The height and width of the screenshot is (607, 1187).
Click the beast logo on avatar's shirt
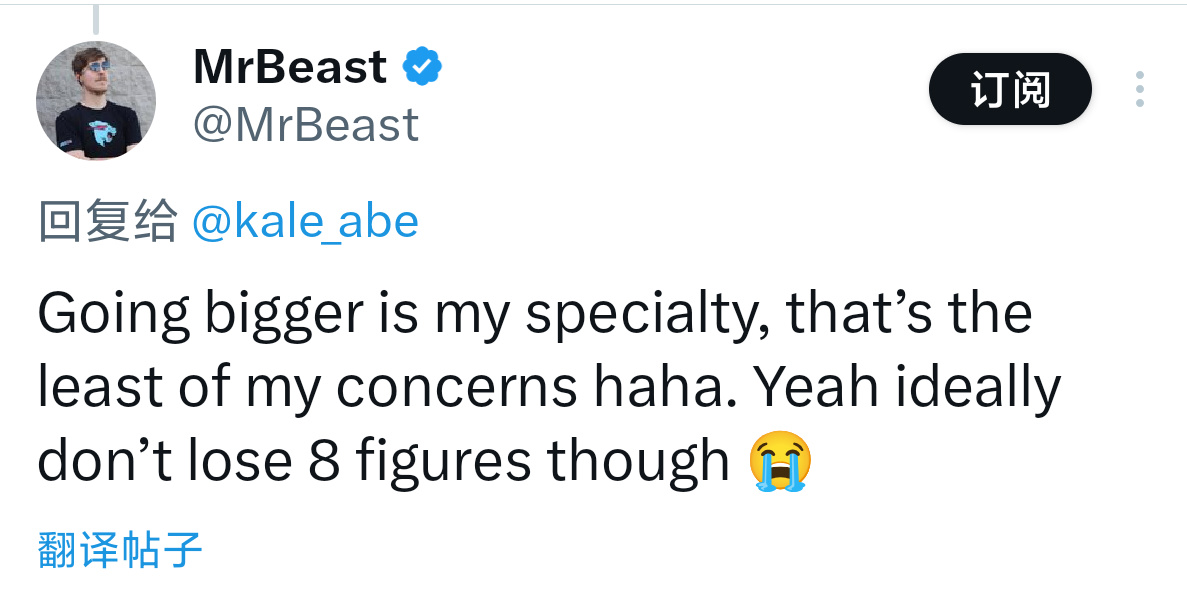click(103, 132)
